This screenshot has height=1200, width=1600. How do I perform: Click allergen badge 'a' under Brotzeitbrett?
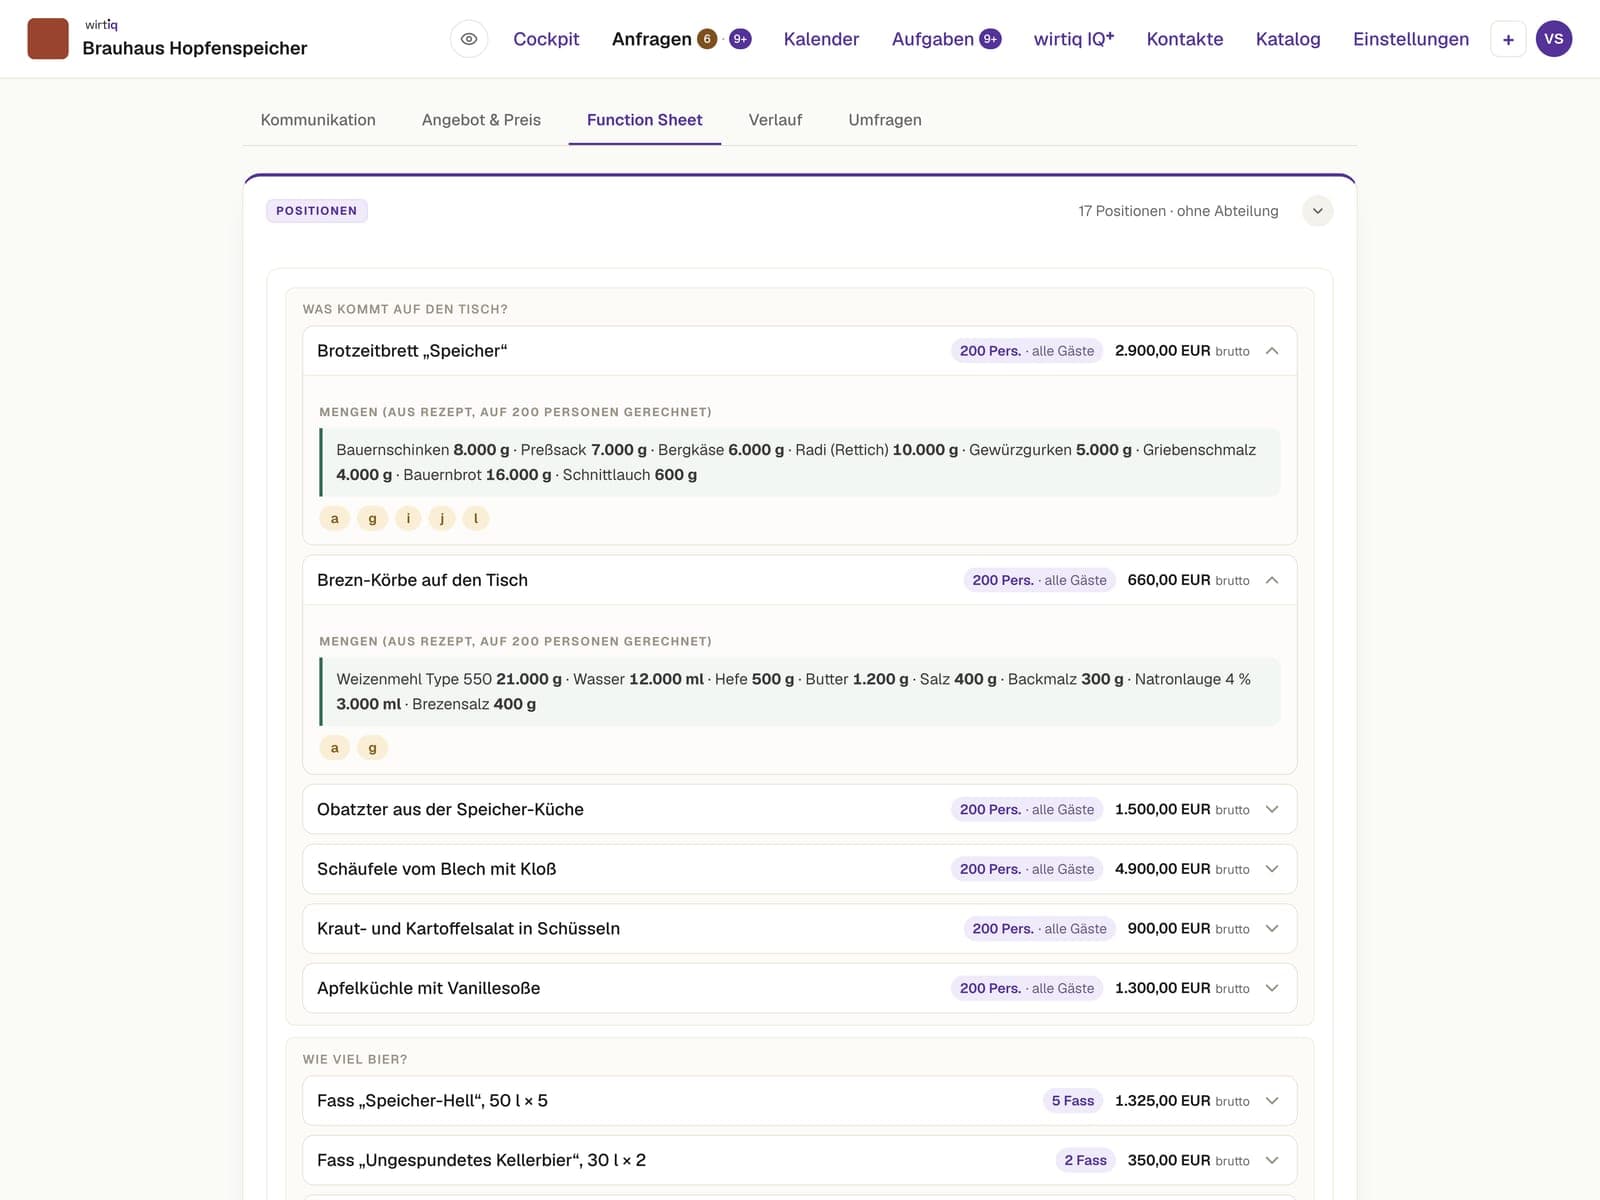(x=335, y=518)
